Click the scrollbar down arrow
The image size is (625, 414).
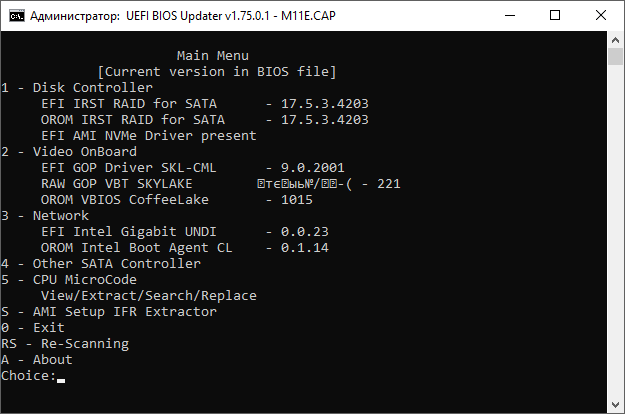pos(615,405)
